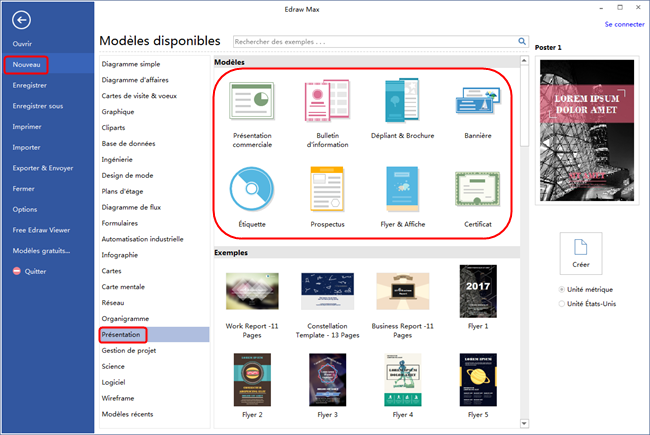The image size is (650, 435).
Task: Open the Présentation commerciale template icon
Action: click(252, 101)
